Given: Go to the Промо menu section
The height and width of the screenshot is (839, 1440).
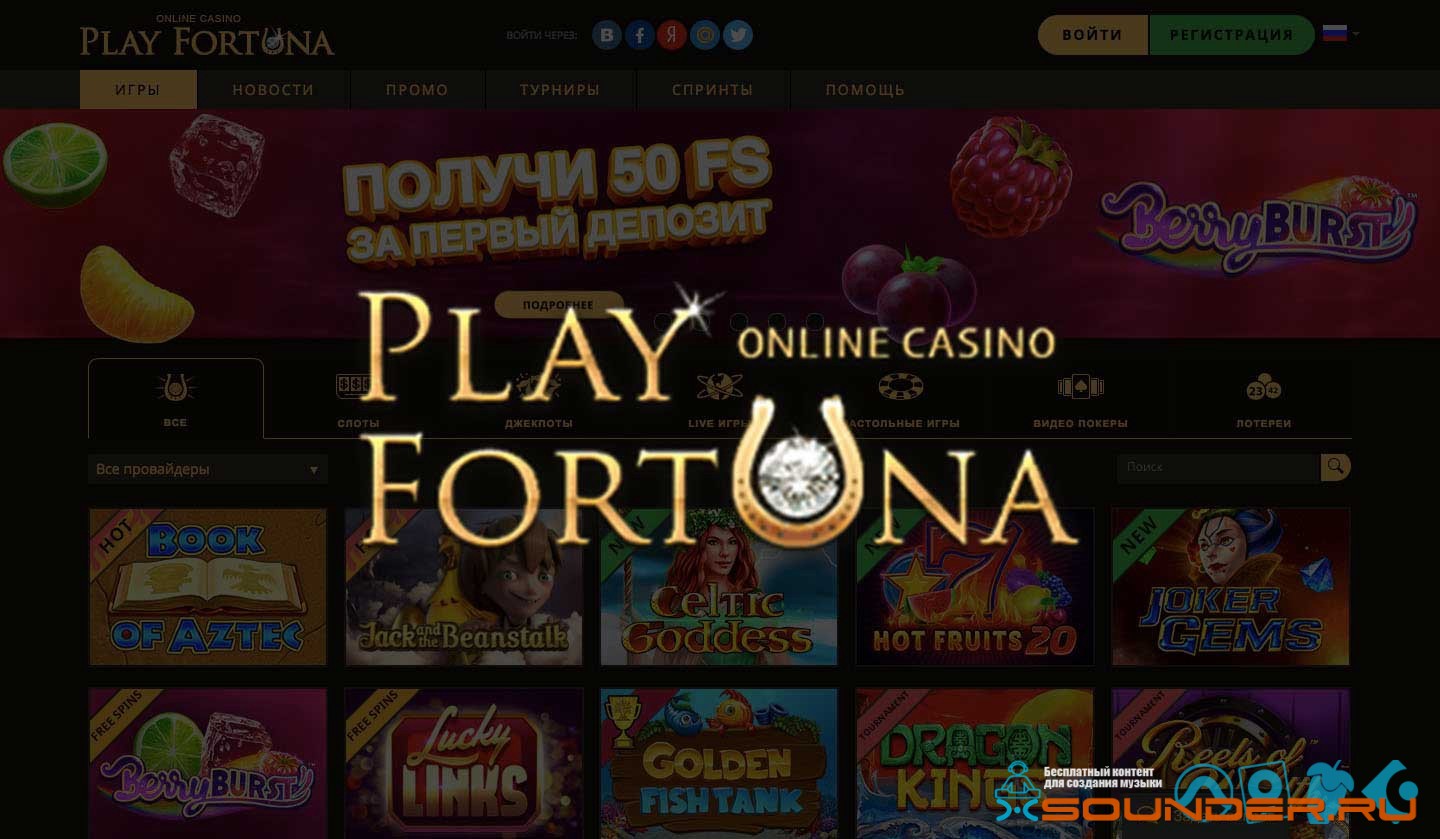Looking at the screenshot, I should [x=417, y=89].
